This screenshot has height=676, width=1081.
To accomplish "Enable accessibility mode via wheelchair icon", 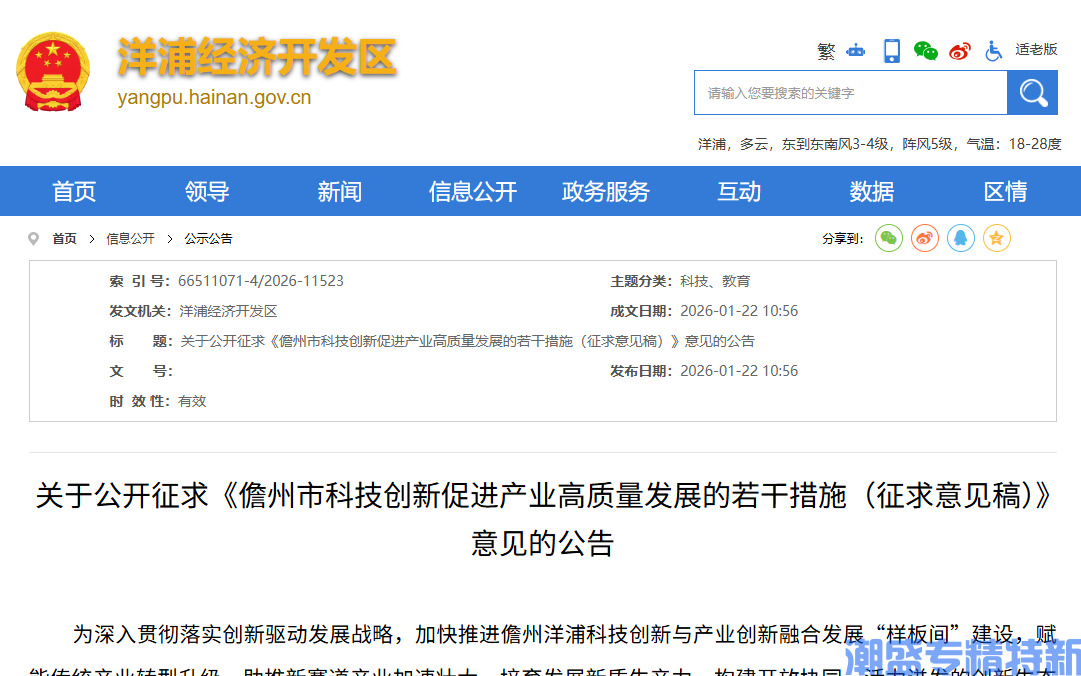I will click(x=993, y=51).
